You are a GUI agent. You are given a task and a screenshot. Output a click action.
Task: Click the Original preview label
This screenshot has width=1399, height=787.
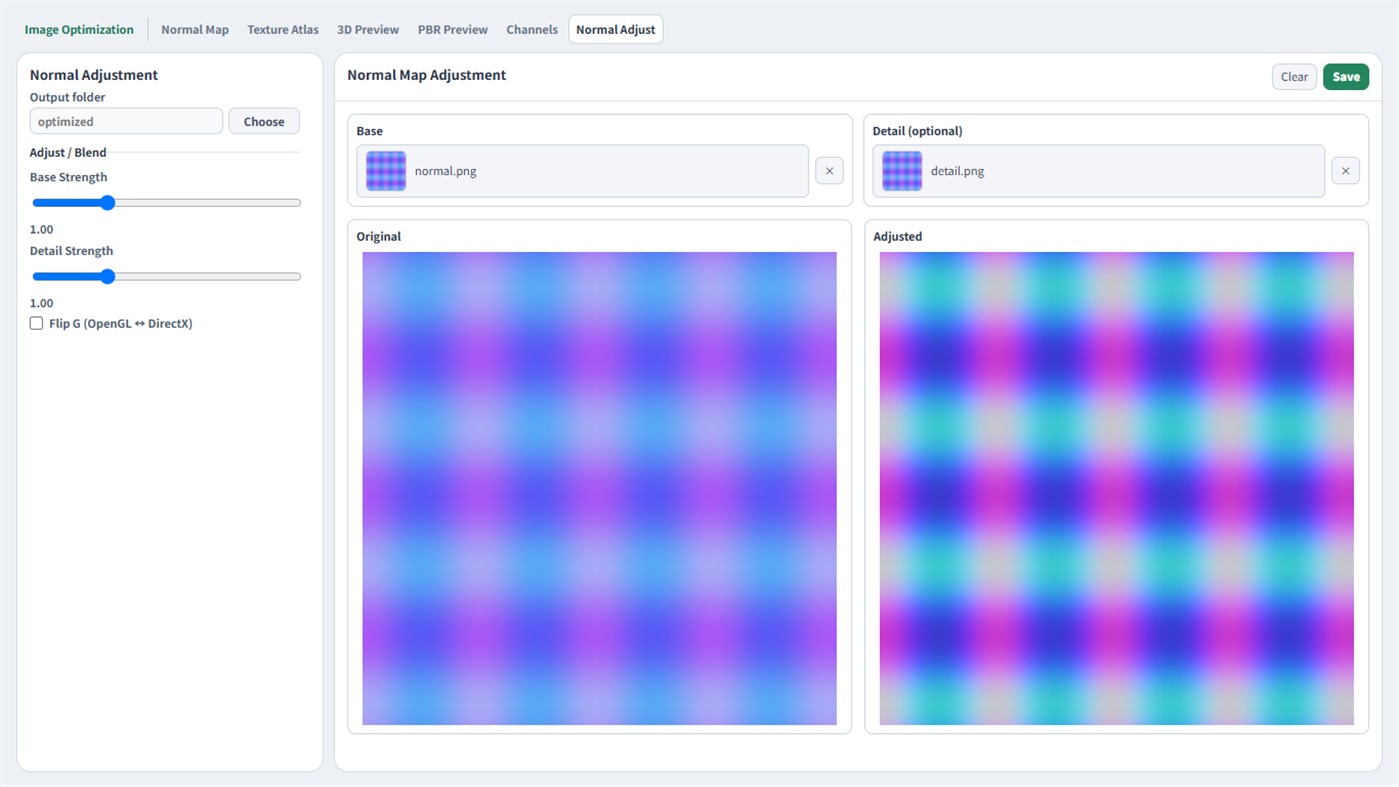[x=379, y=237]
